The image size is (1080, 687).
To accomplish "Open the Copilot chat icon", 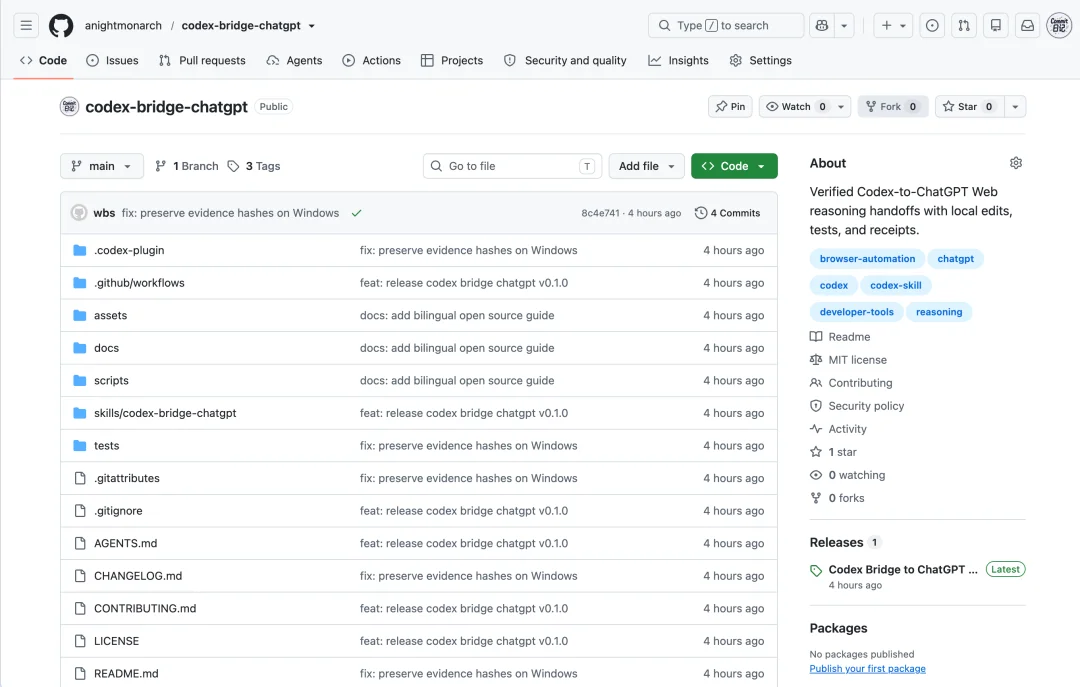I will click(x=821, y=25).
